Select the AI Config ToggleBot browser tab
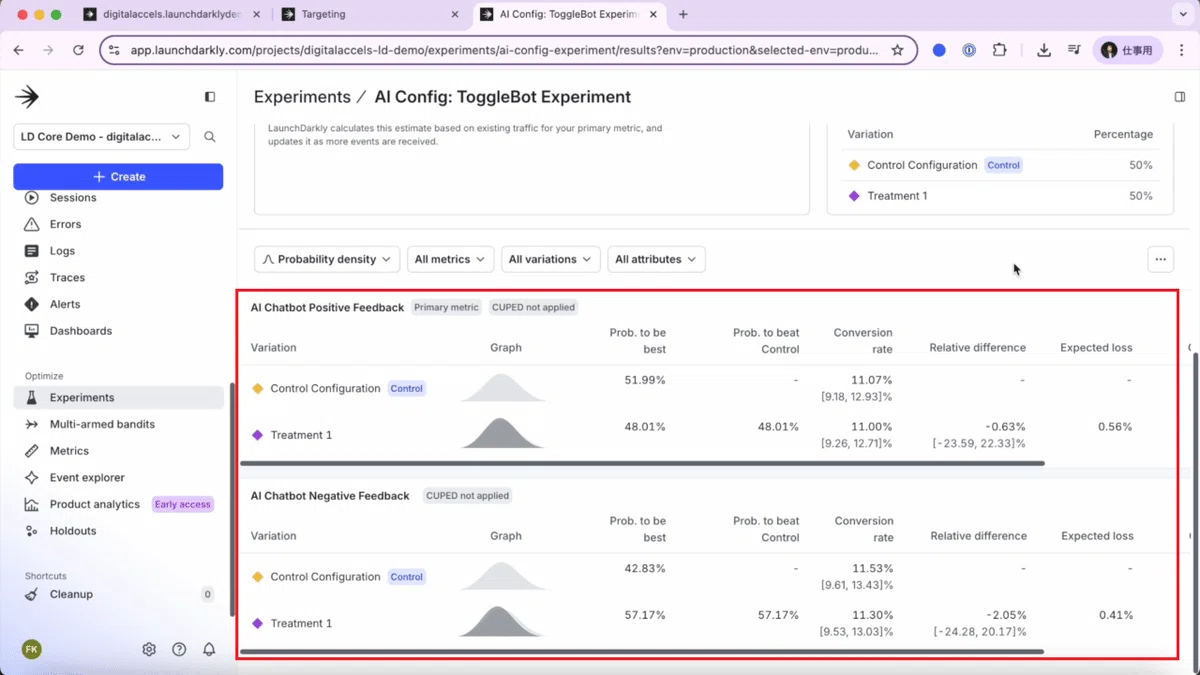 point(568,15)
